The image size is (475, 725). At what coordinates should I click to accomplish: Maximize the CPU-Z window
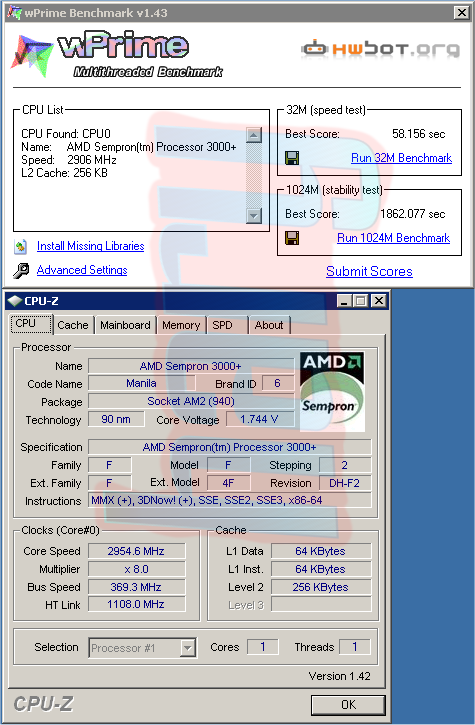pyautogui.click(x=360, y=301)
